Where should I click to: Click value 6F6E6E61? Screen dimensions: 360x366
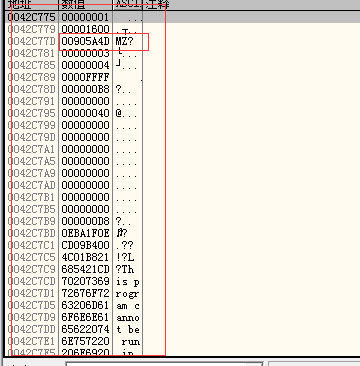[85, 318]
